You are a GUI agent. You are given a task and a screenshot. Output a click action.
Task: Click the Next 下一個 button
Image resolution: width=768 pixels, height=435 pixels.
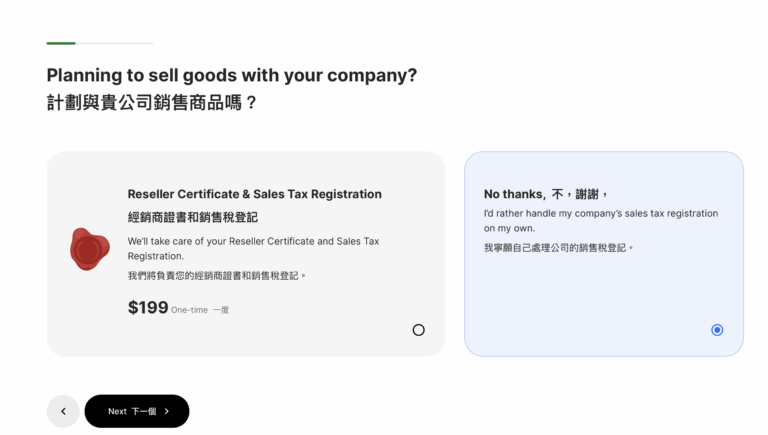(x=136, y=411)
